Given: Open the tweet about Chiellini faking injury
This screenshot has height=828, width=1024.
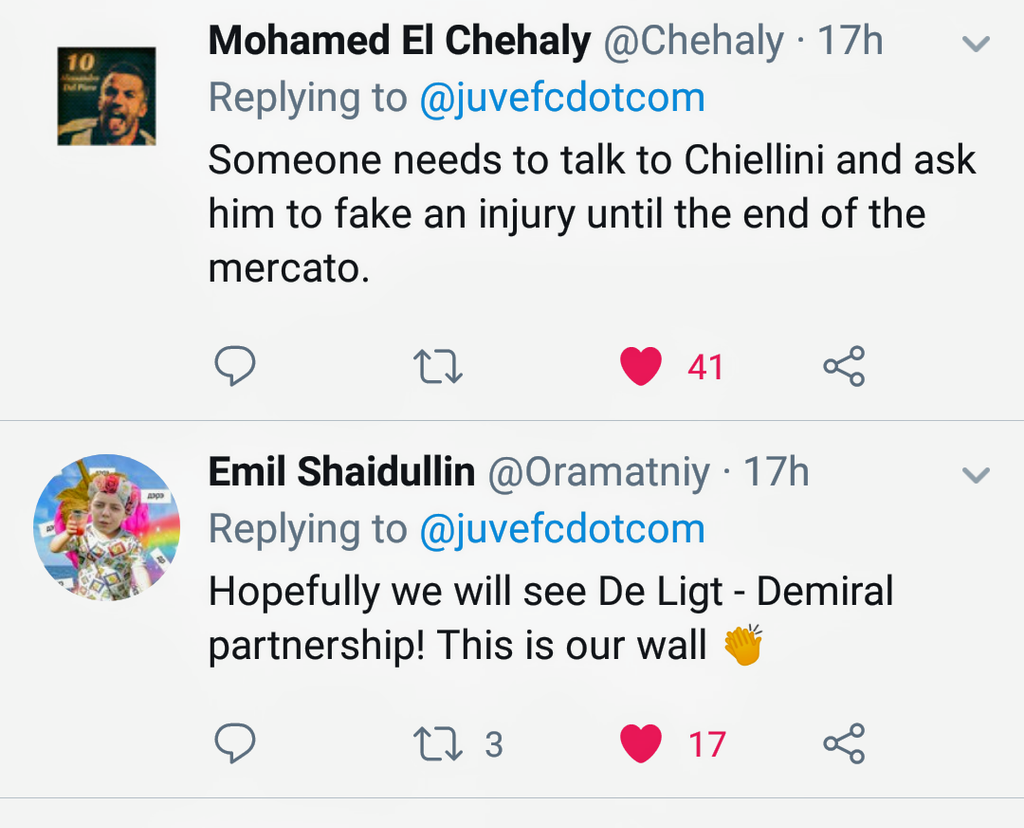Looking at the screenshot, I should tap(590, 213).
